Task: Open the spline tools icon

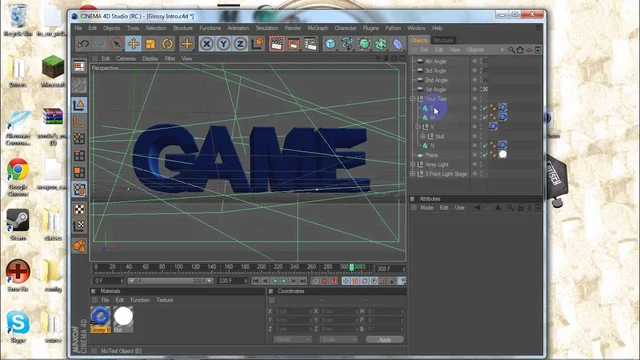Action: pos(347,44)
